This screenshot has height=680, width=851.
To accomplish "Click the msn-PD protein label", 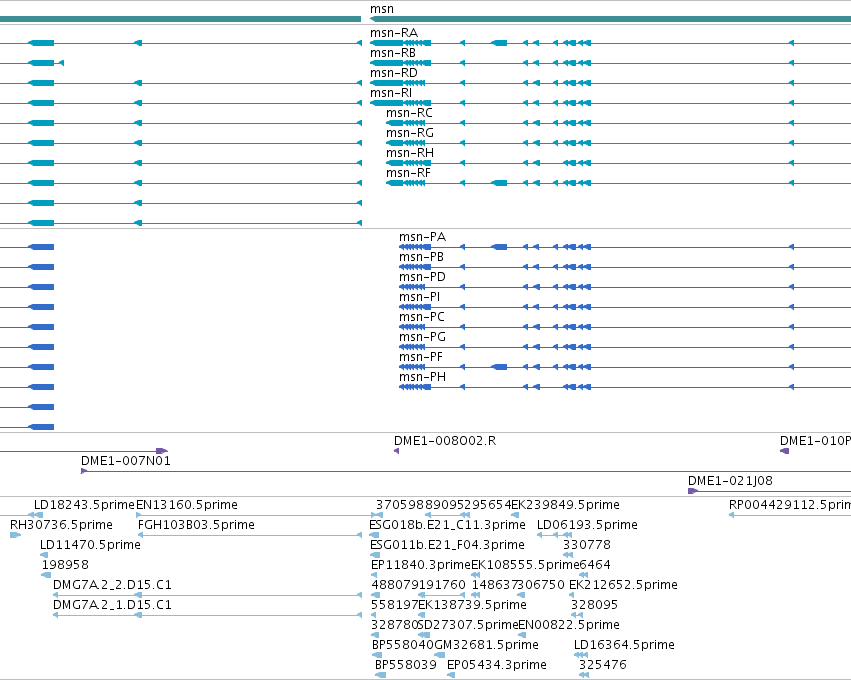I will click(x=422, y=277).
